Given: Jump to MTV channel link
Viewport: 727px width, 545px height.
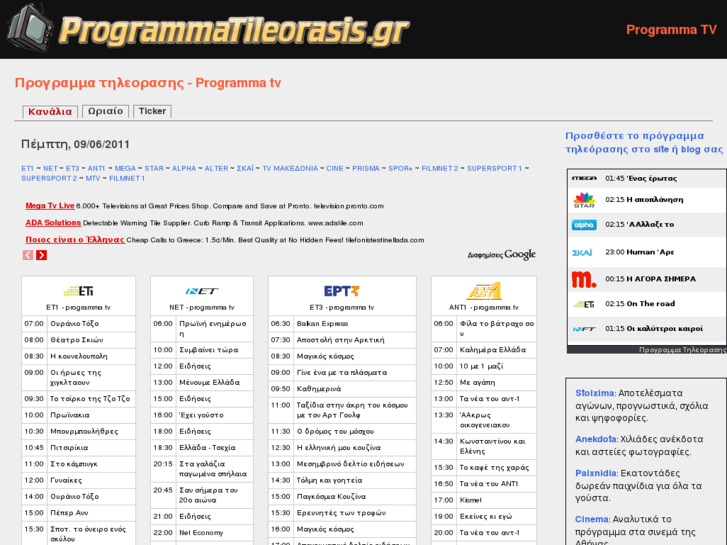Looking at the screenshot, I should pos(93,178).
